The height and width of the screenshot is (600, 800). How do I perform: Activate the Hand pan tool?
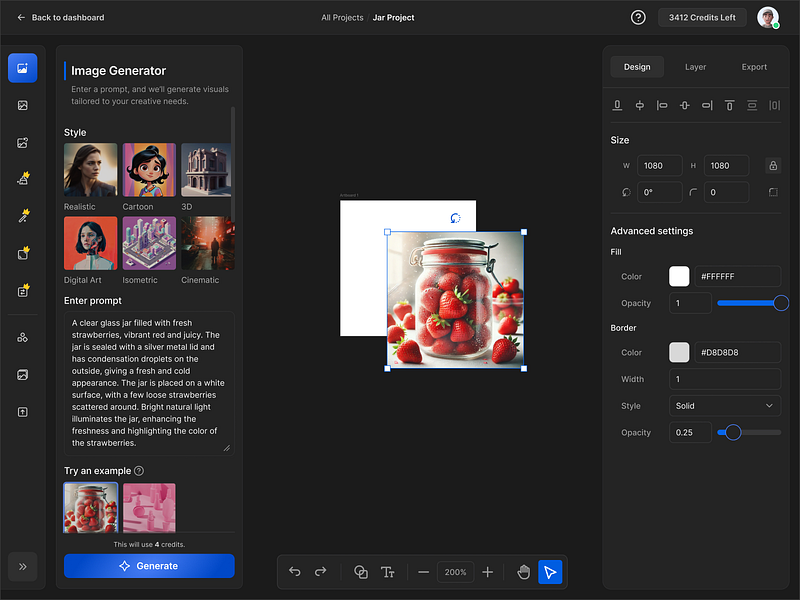tap(523, 572)
